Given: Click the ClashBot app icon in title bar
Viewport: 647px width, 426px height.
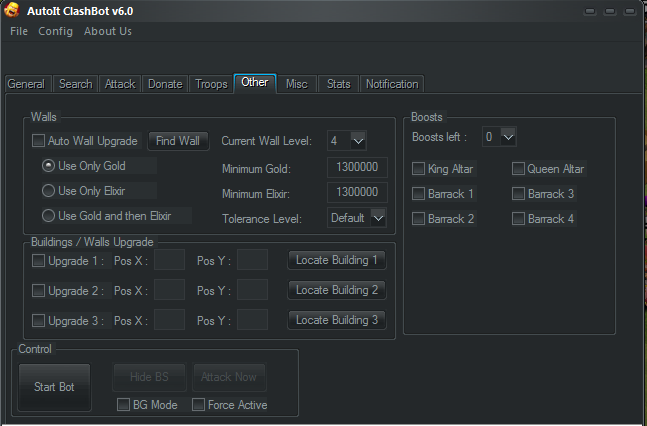Looking at the screenshot, I should point(11,10).
